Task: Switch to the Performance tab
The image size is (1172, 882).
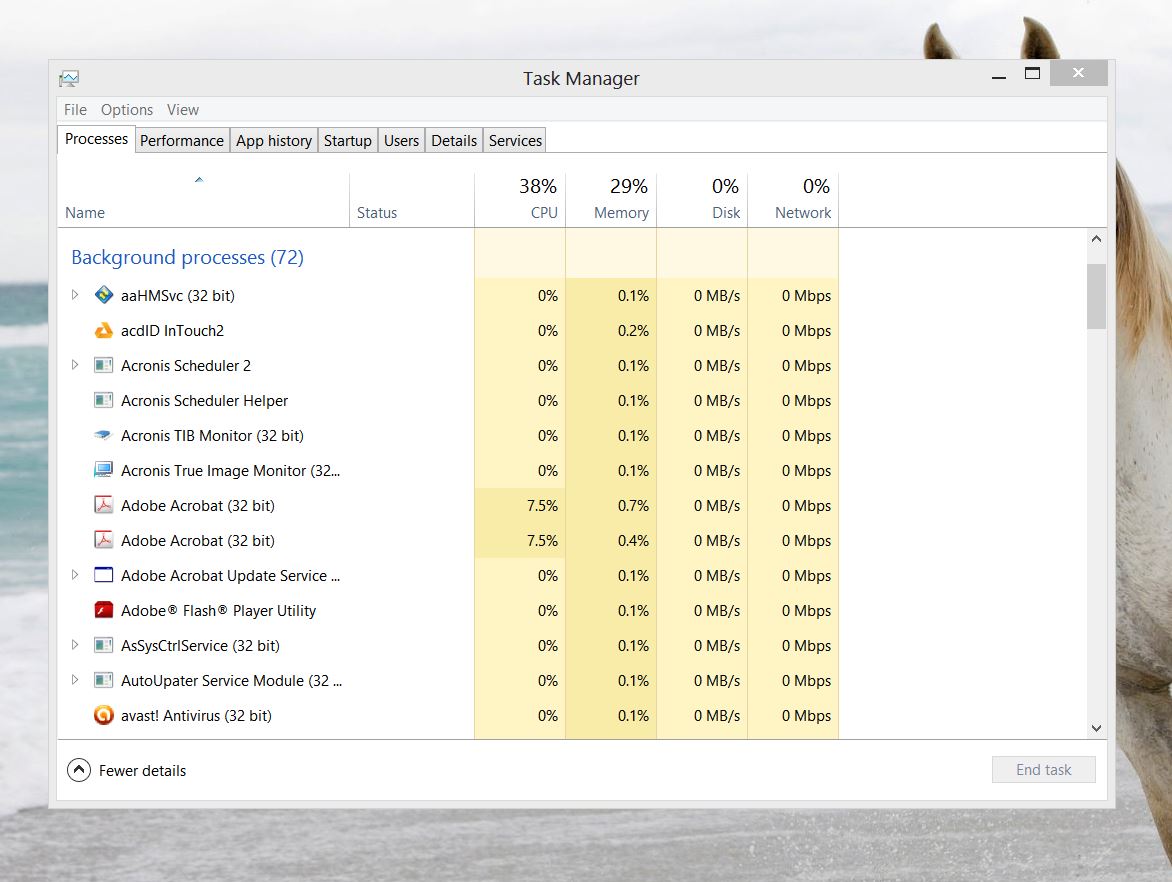Action: click(x=182, y=141)
